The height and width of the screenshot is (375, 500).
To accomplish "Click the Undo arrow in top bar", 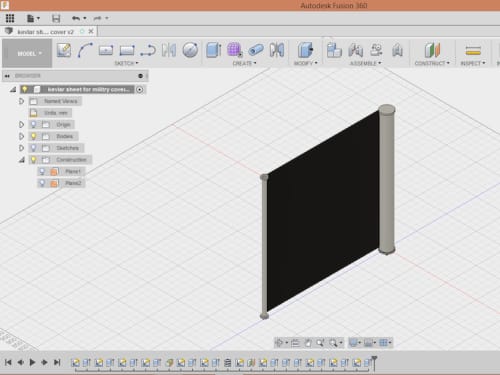I will click(x=76, y=18).
